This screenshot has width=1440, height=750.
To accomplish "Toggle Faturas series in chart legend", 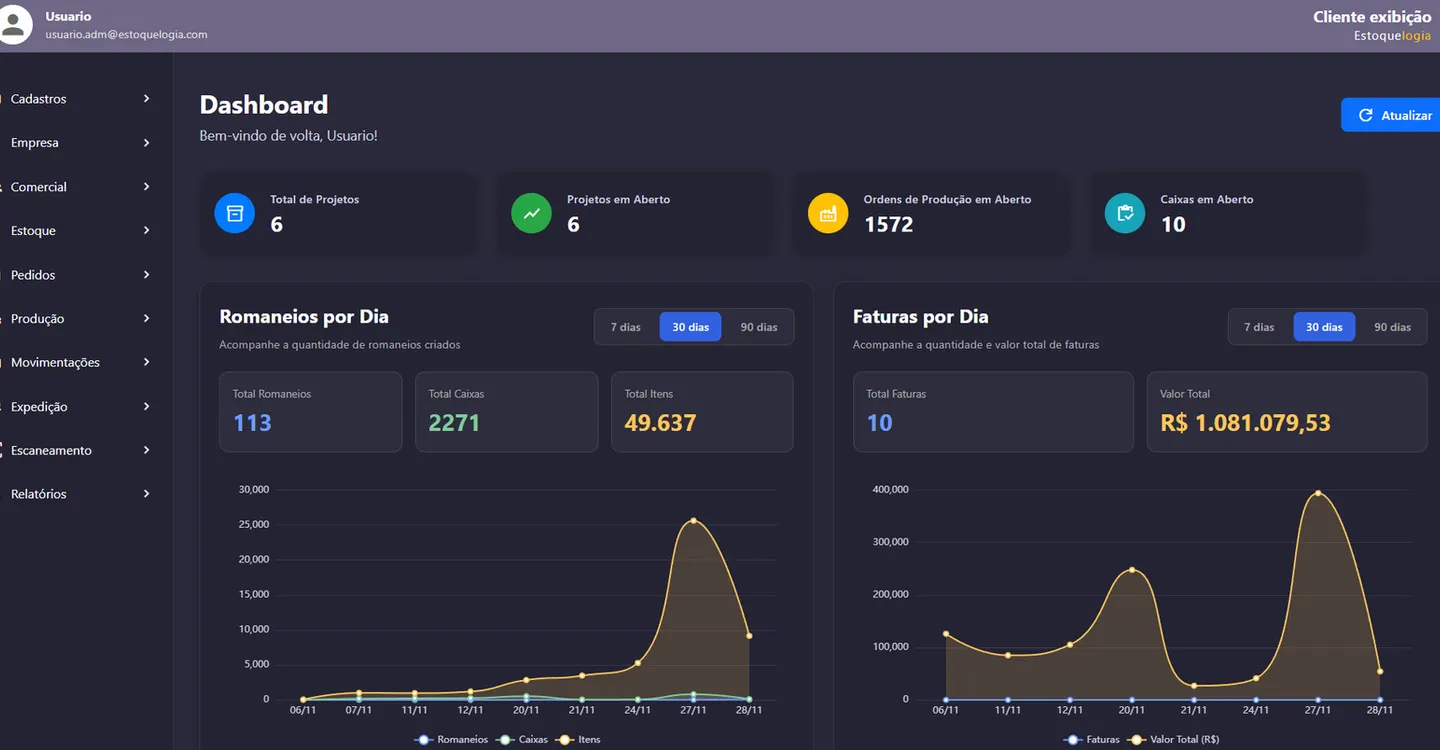I will pyautogui.click(x=1092, y=740).
